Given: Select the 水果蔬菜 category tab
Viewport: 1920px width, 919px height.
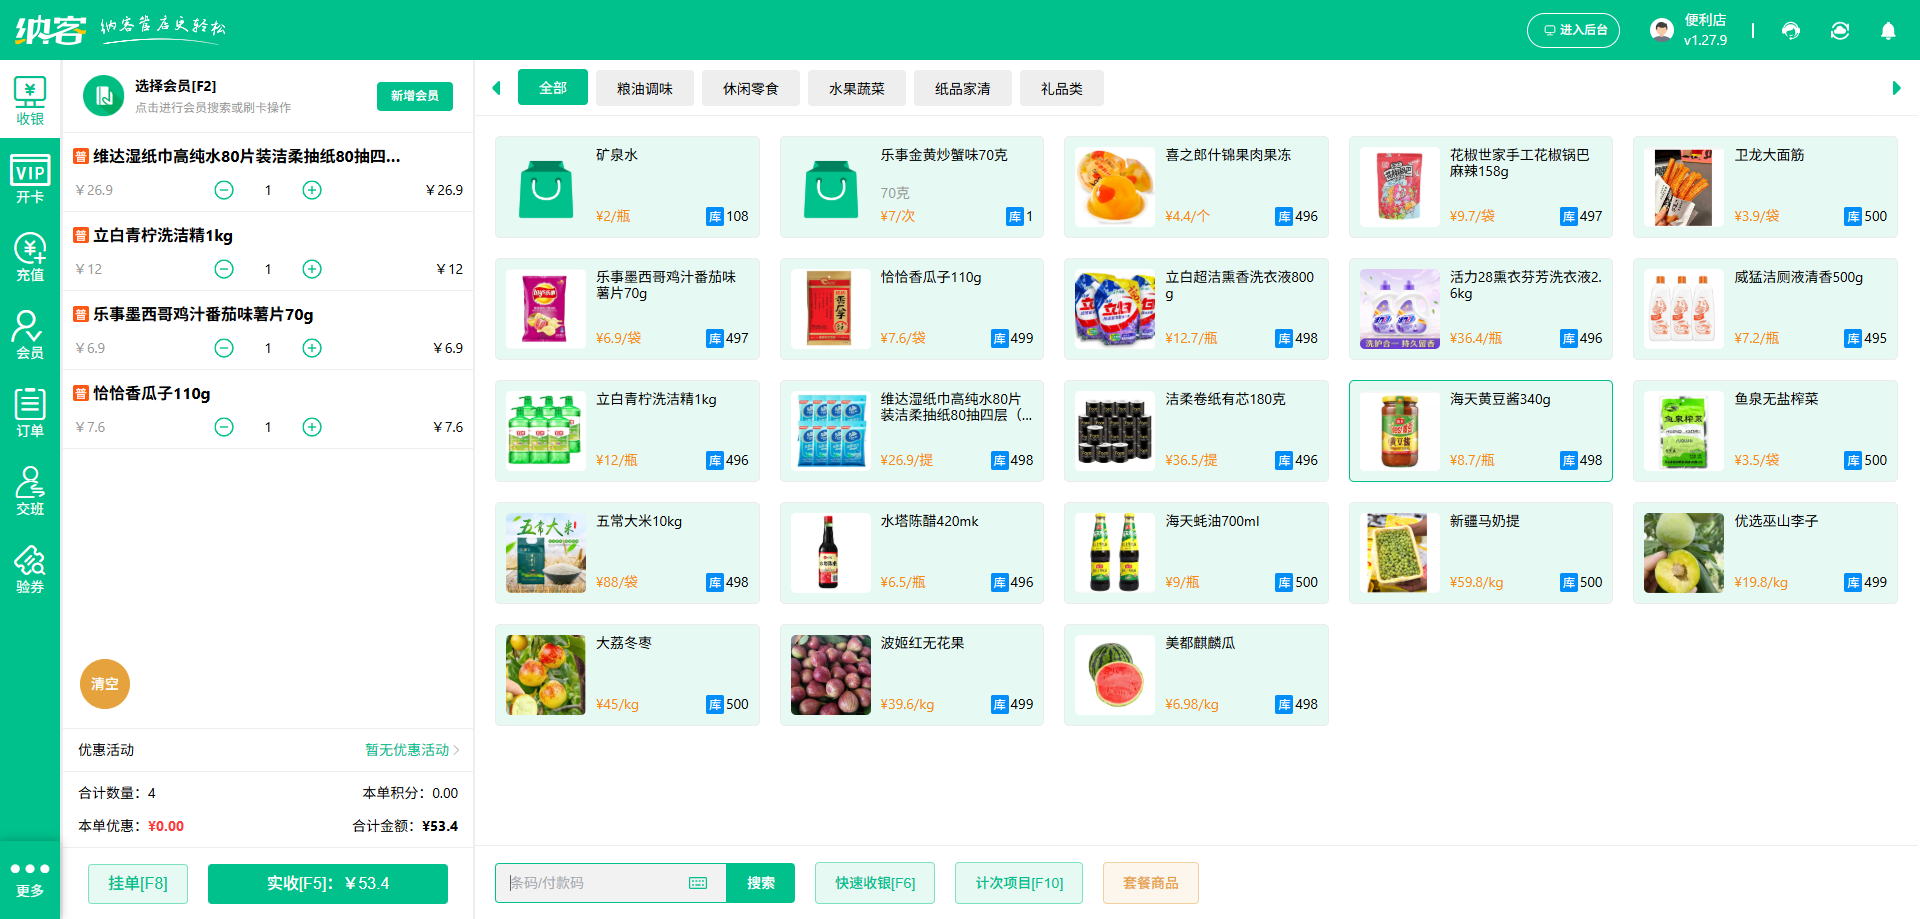Looking at the screenshot, I should [856, 89].
